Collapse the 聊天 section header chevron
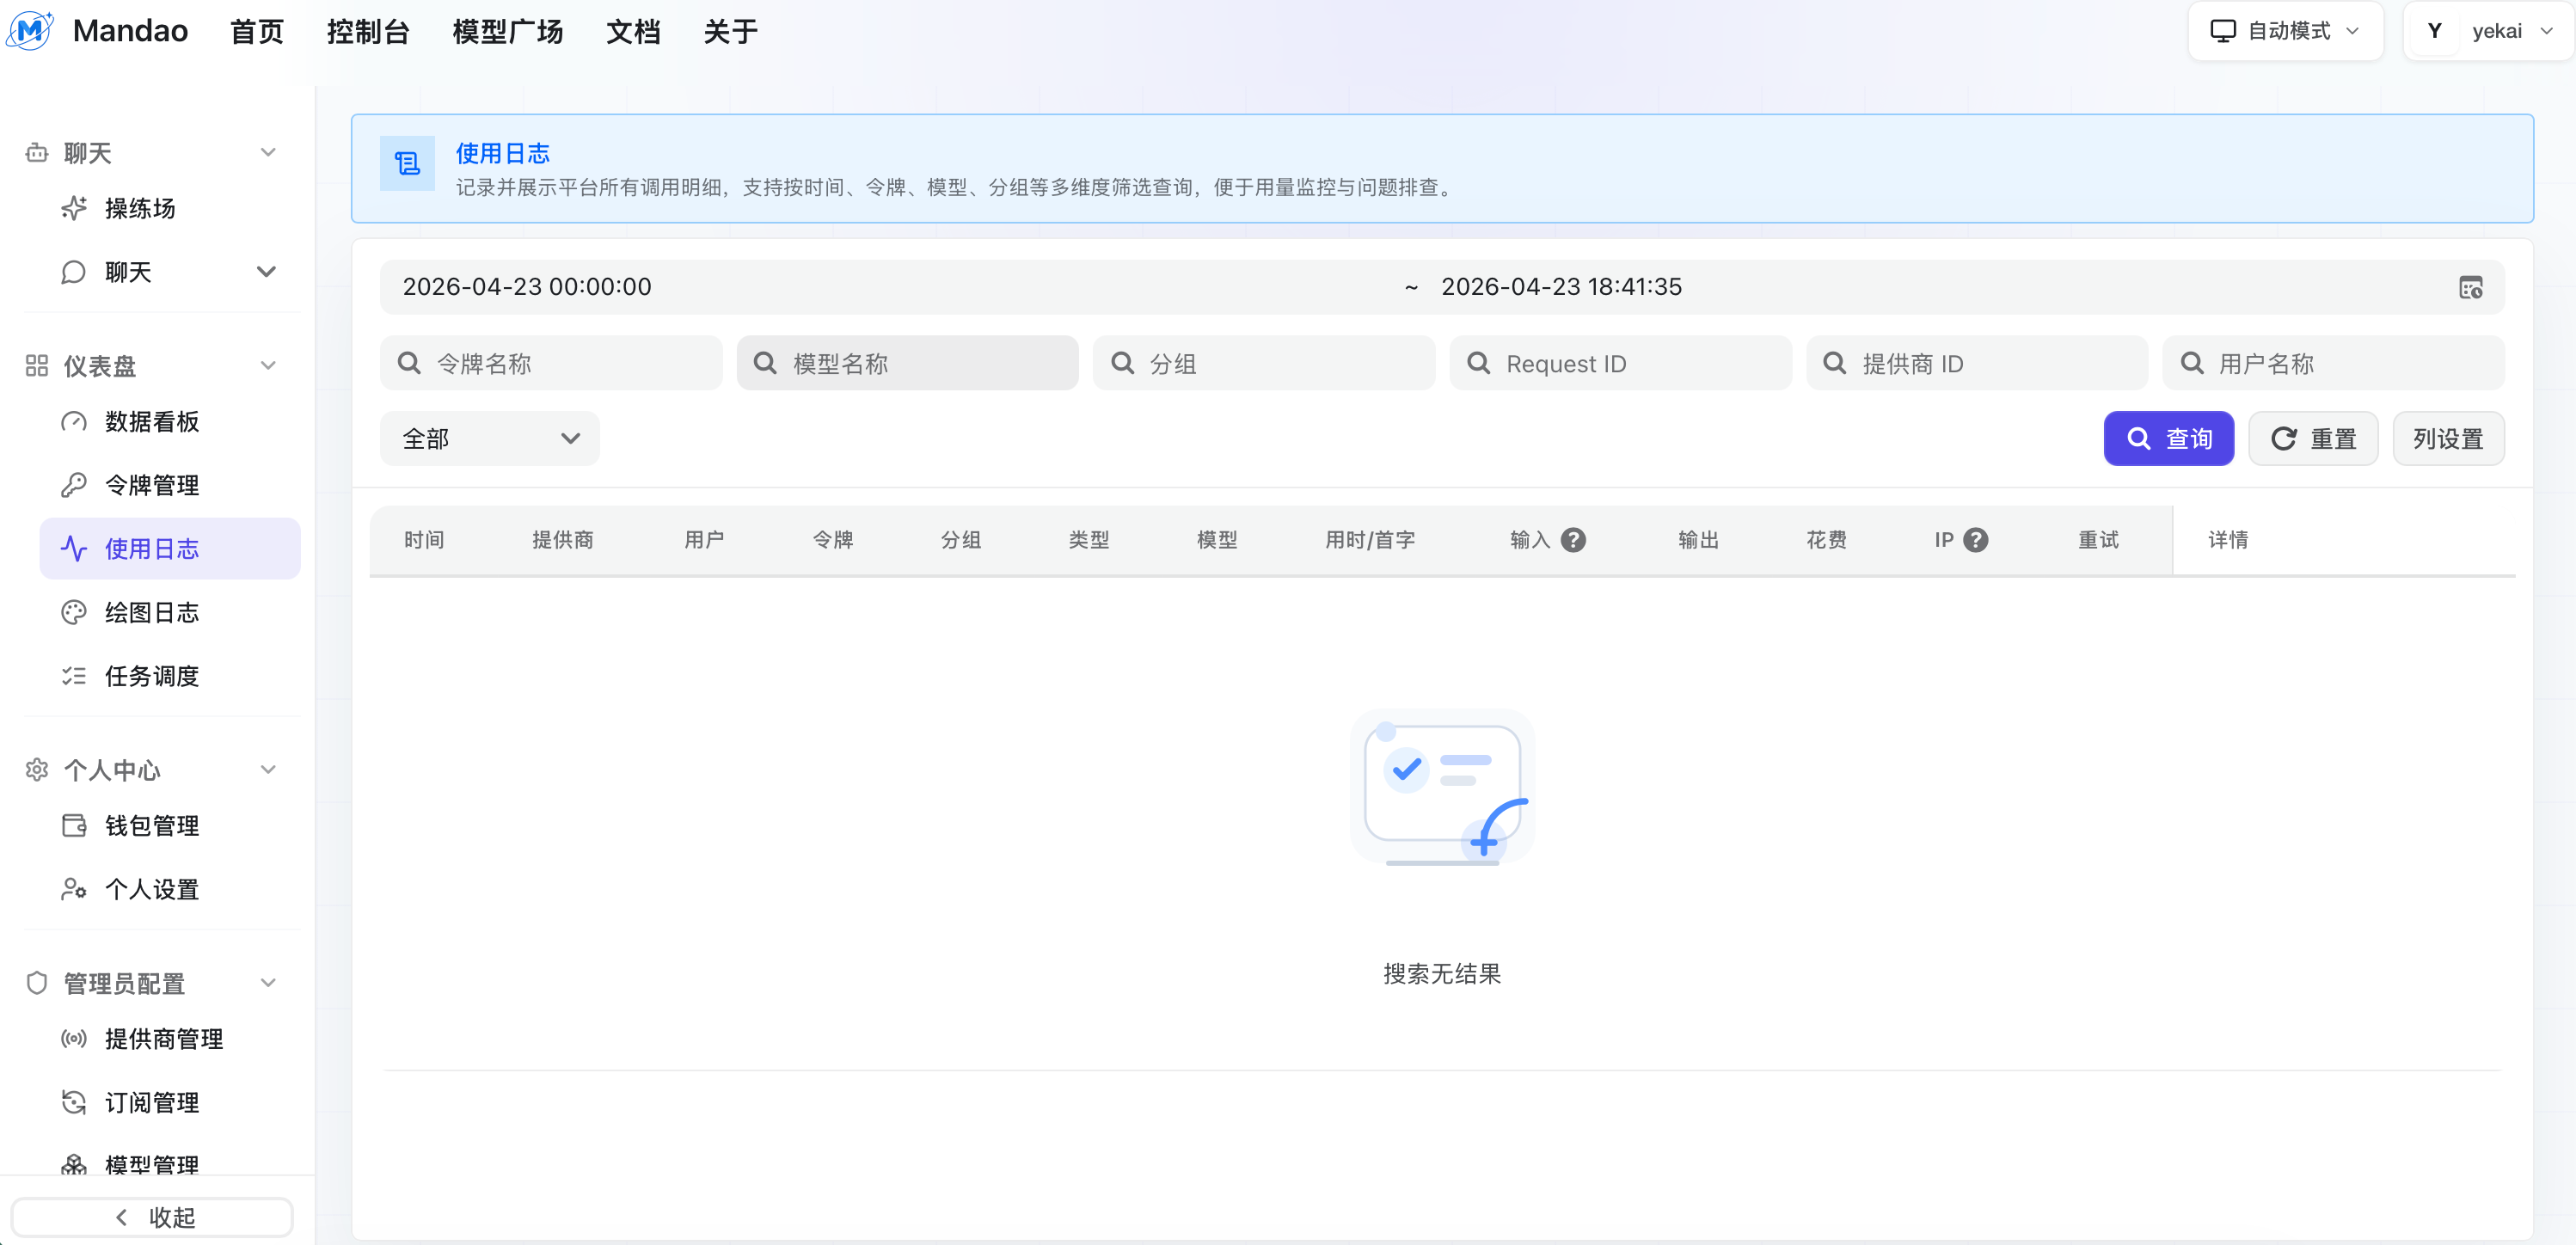 click(x=268, y=153)
